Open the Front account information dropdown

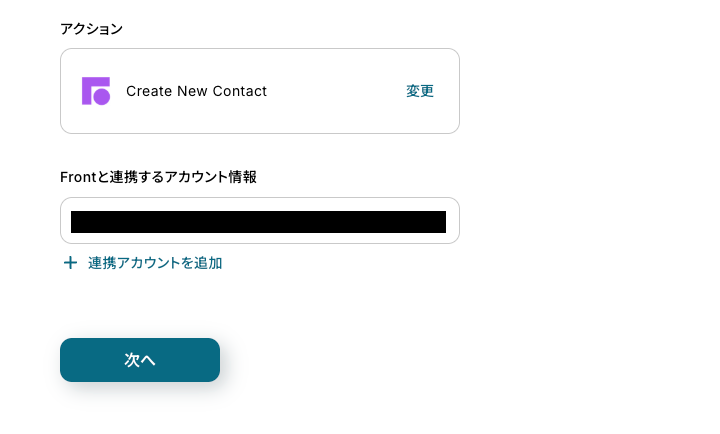(x=259, y=221)
